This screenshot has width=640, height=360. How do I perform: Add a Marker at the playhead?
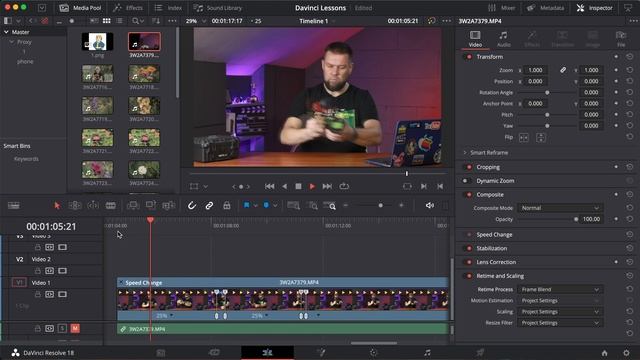(x=266, y=205)
